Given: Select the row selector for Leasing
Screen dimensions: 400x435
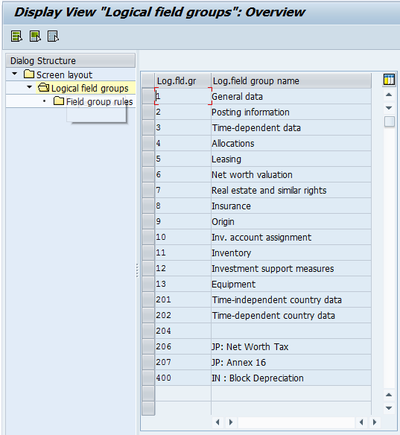Looking at the screenshot, I should [148, 159].
